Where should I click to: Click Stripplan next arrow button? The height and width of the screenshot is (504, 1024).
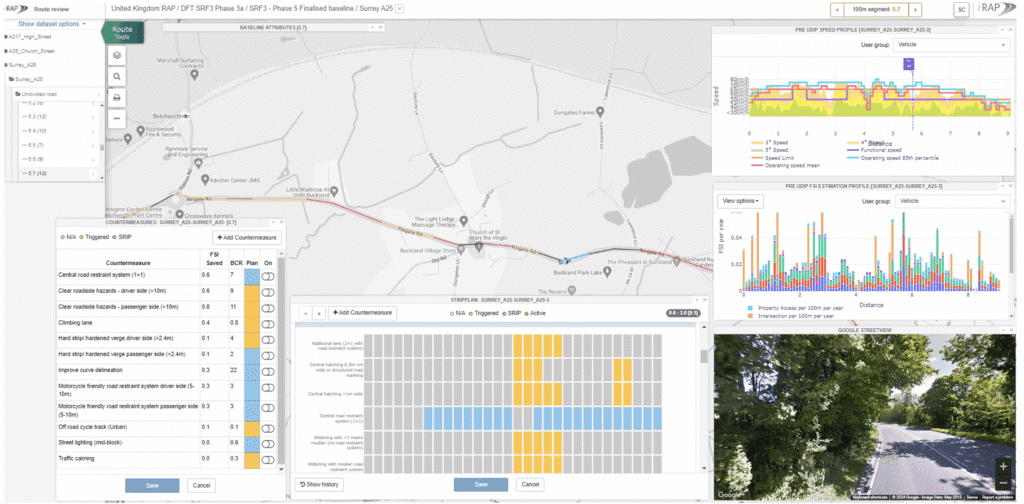319,313
